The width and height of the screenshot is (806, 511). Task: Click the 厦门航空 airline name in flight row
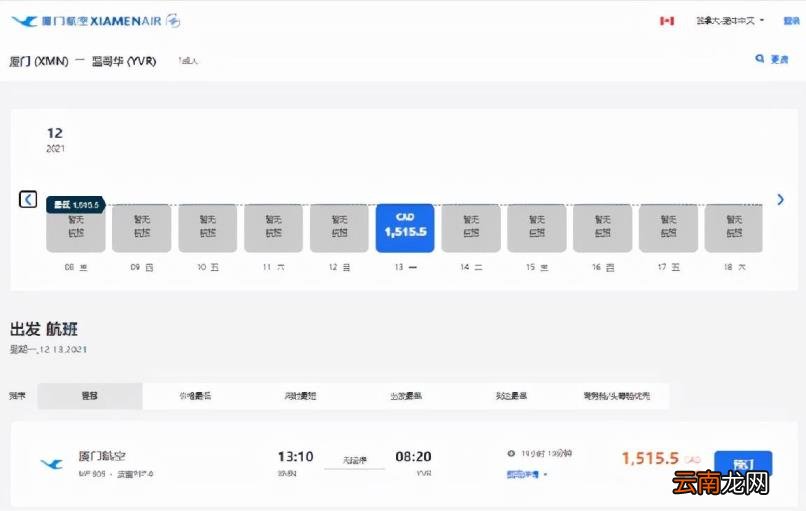102,456
